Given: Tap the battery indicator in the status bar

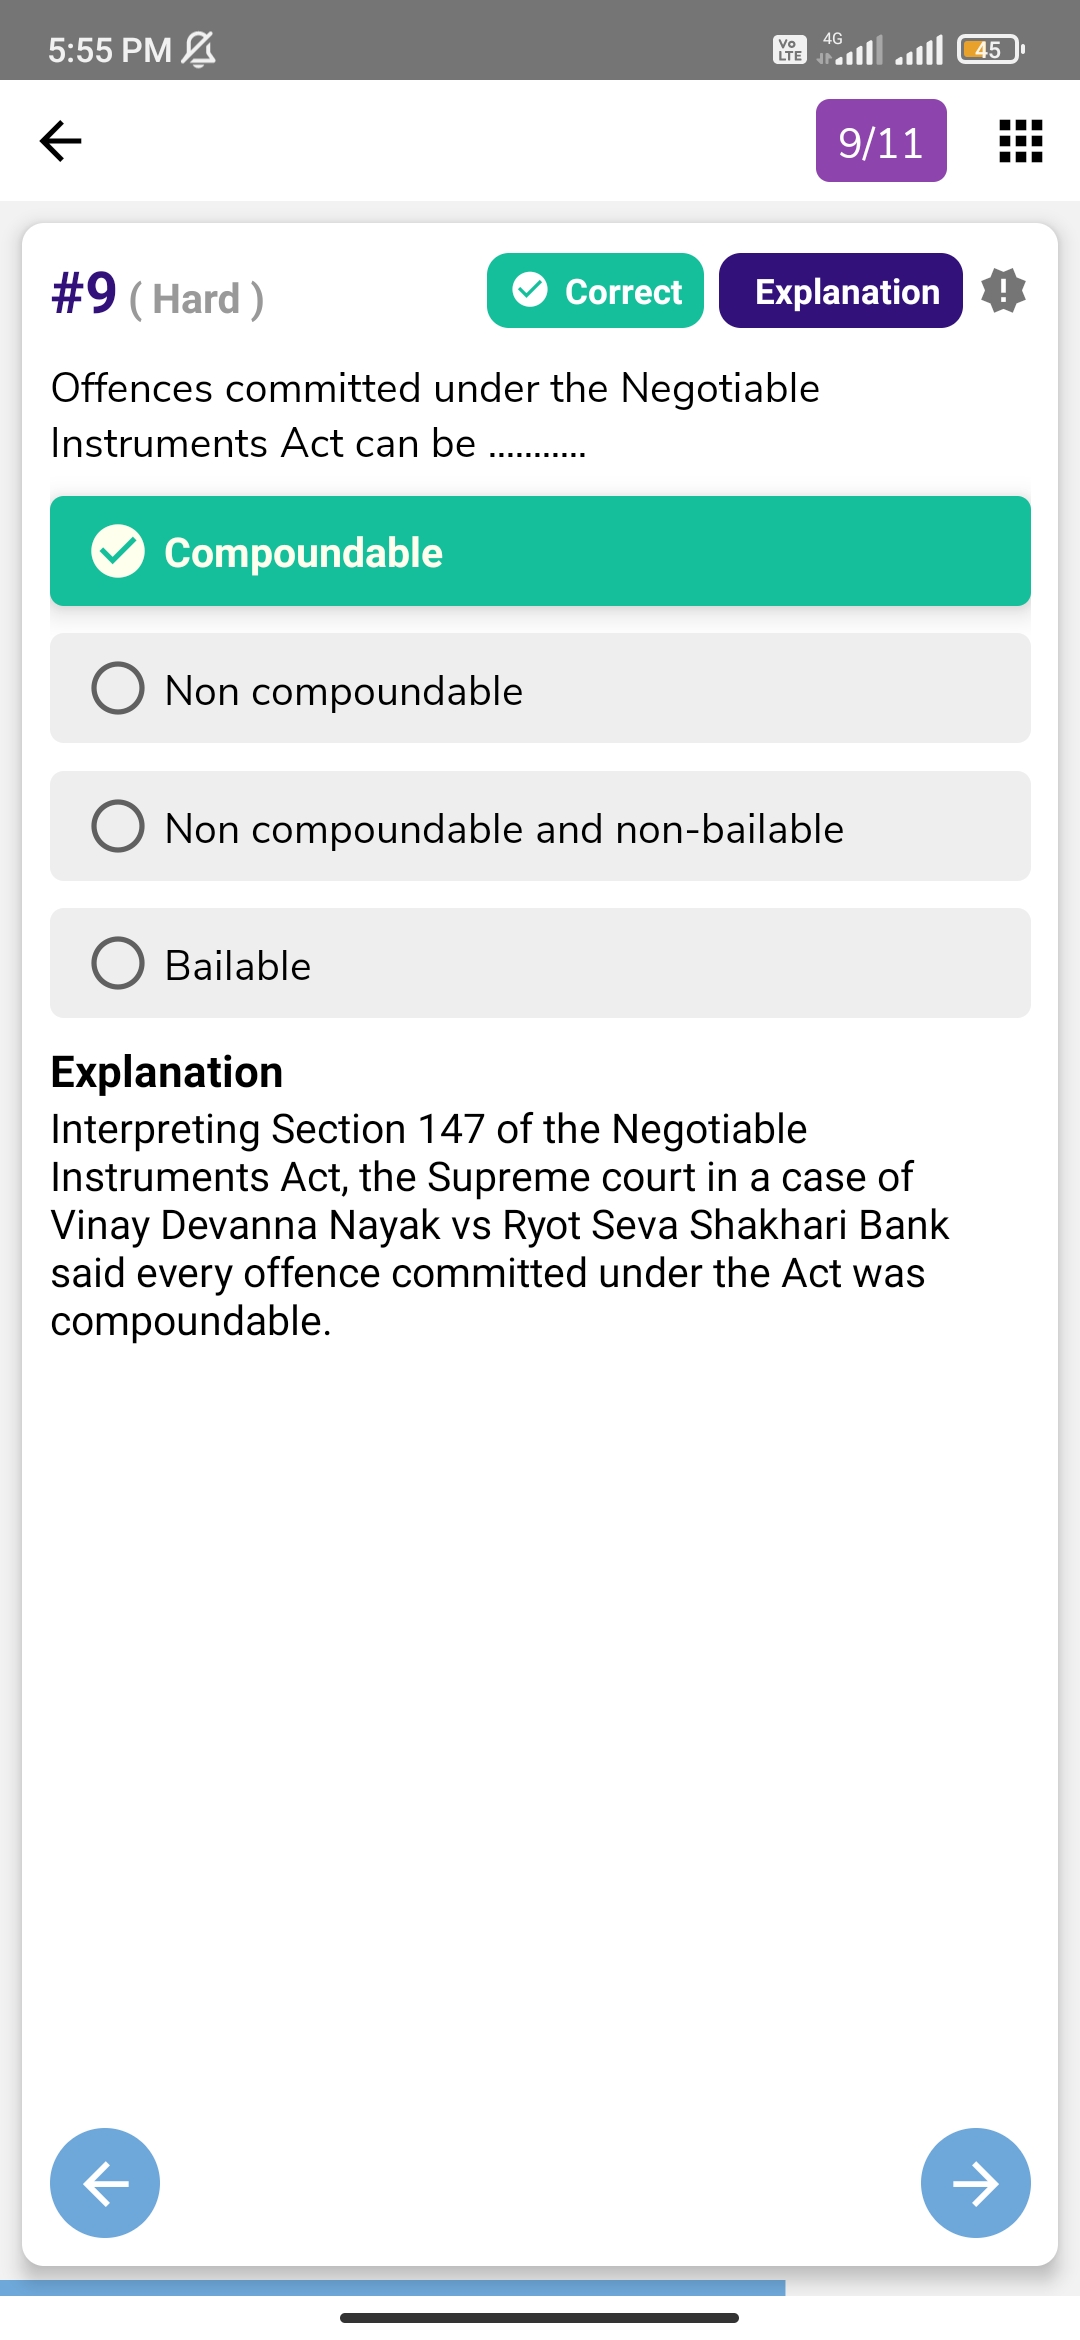Looking at the screenshot, I should pos(990,49).
